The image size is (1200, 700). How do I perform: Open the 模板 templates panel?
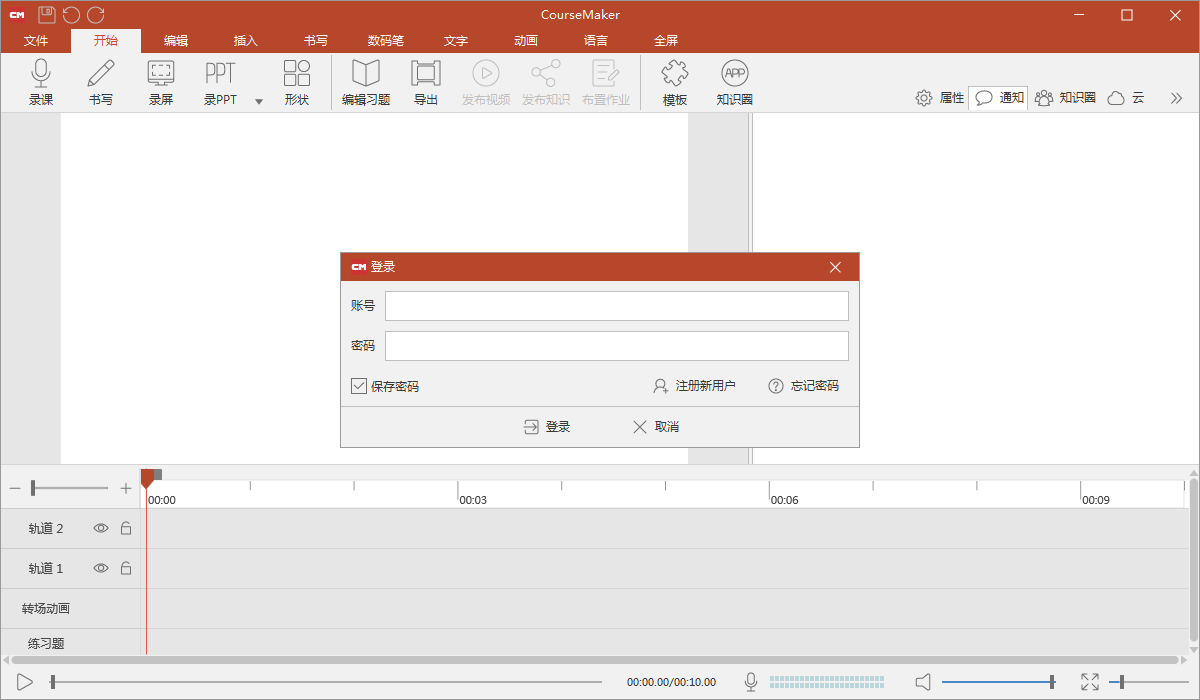coord(673,80)
